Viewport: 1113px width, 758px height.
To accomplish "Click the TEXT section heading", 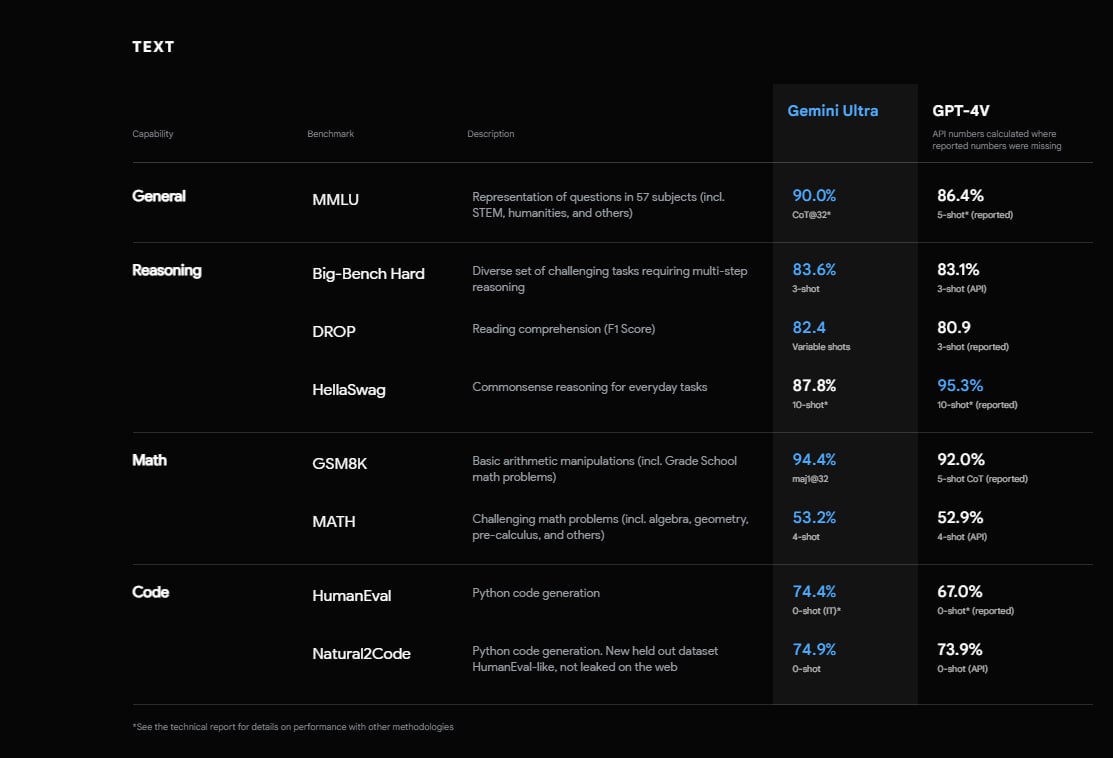I will [153, 47].
